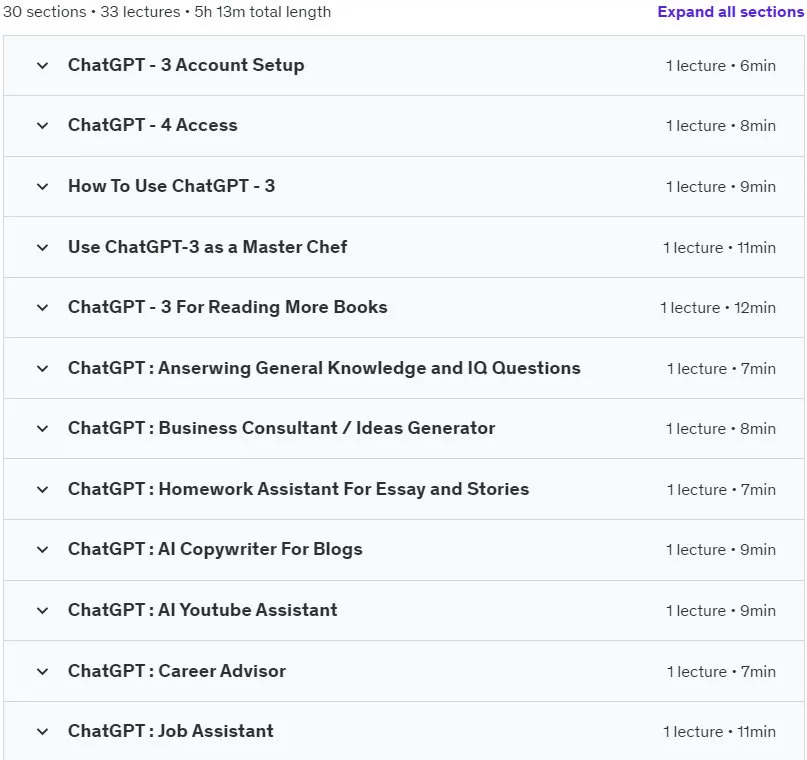Toggle the Job Assistant section chevron
Viewport: 807px width, 760px height.
(x=43, y=732)
